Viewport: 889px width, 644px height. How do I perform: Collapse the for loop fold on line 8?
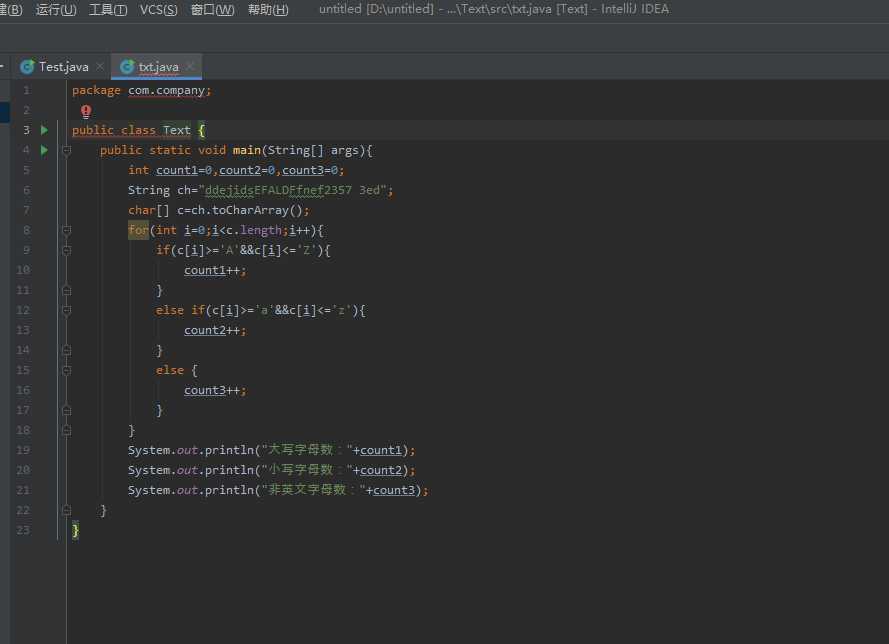pyautogui.click(x=66, y=230)
